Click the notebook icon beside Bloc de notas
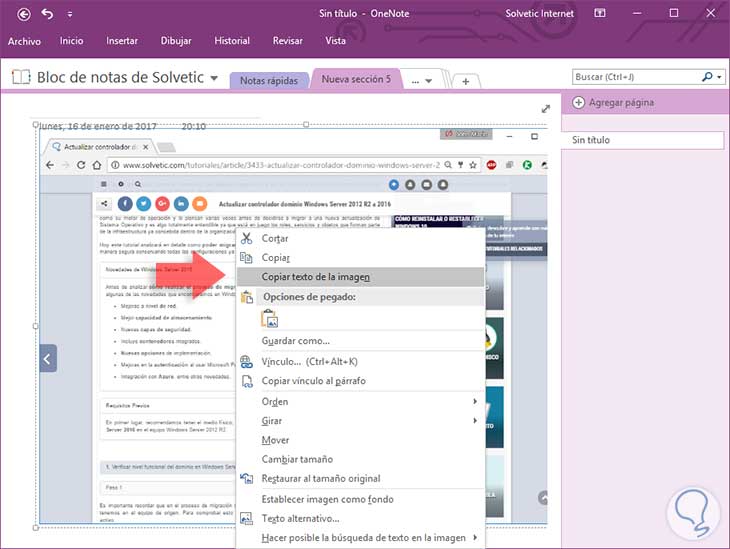Screen dimensions: 730x549 (21, 77)
